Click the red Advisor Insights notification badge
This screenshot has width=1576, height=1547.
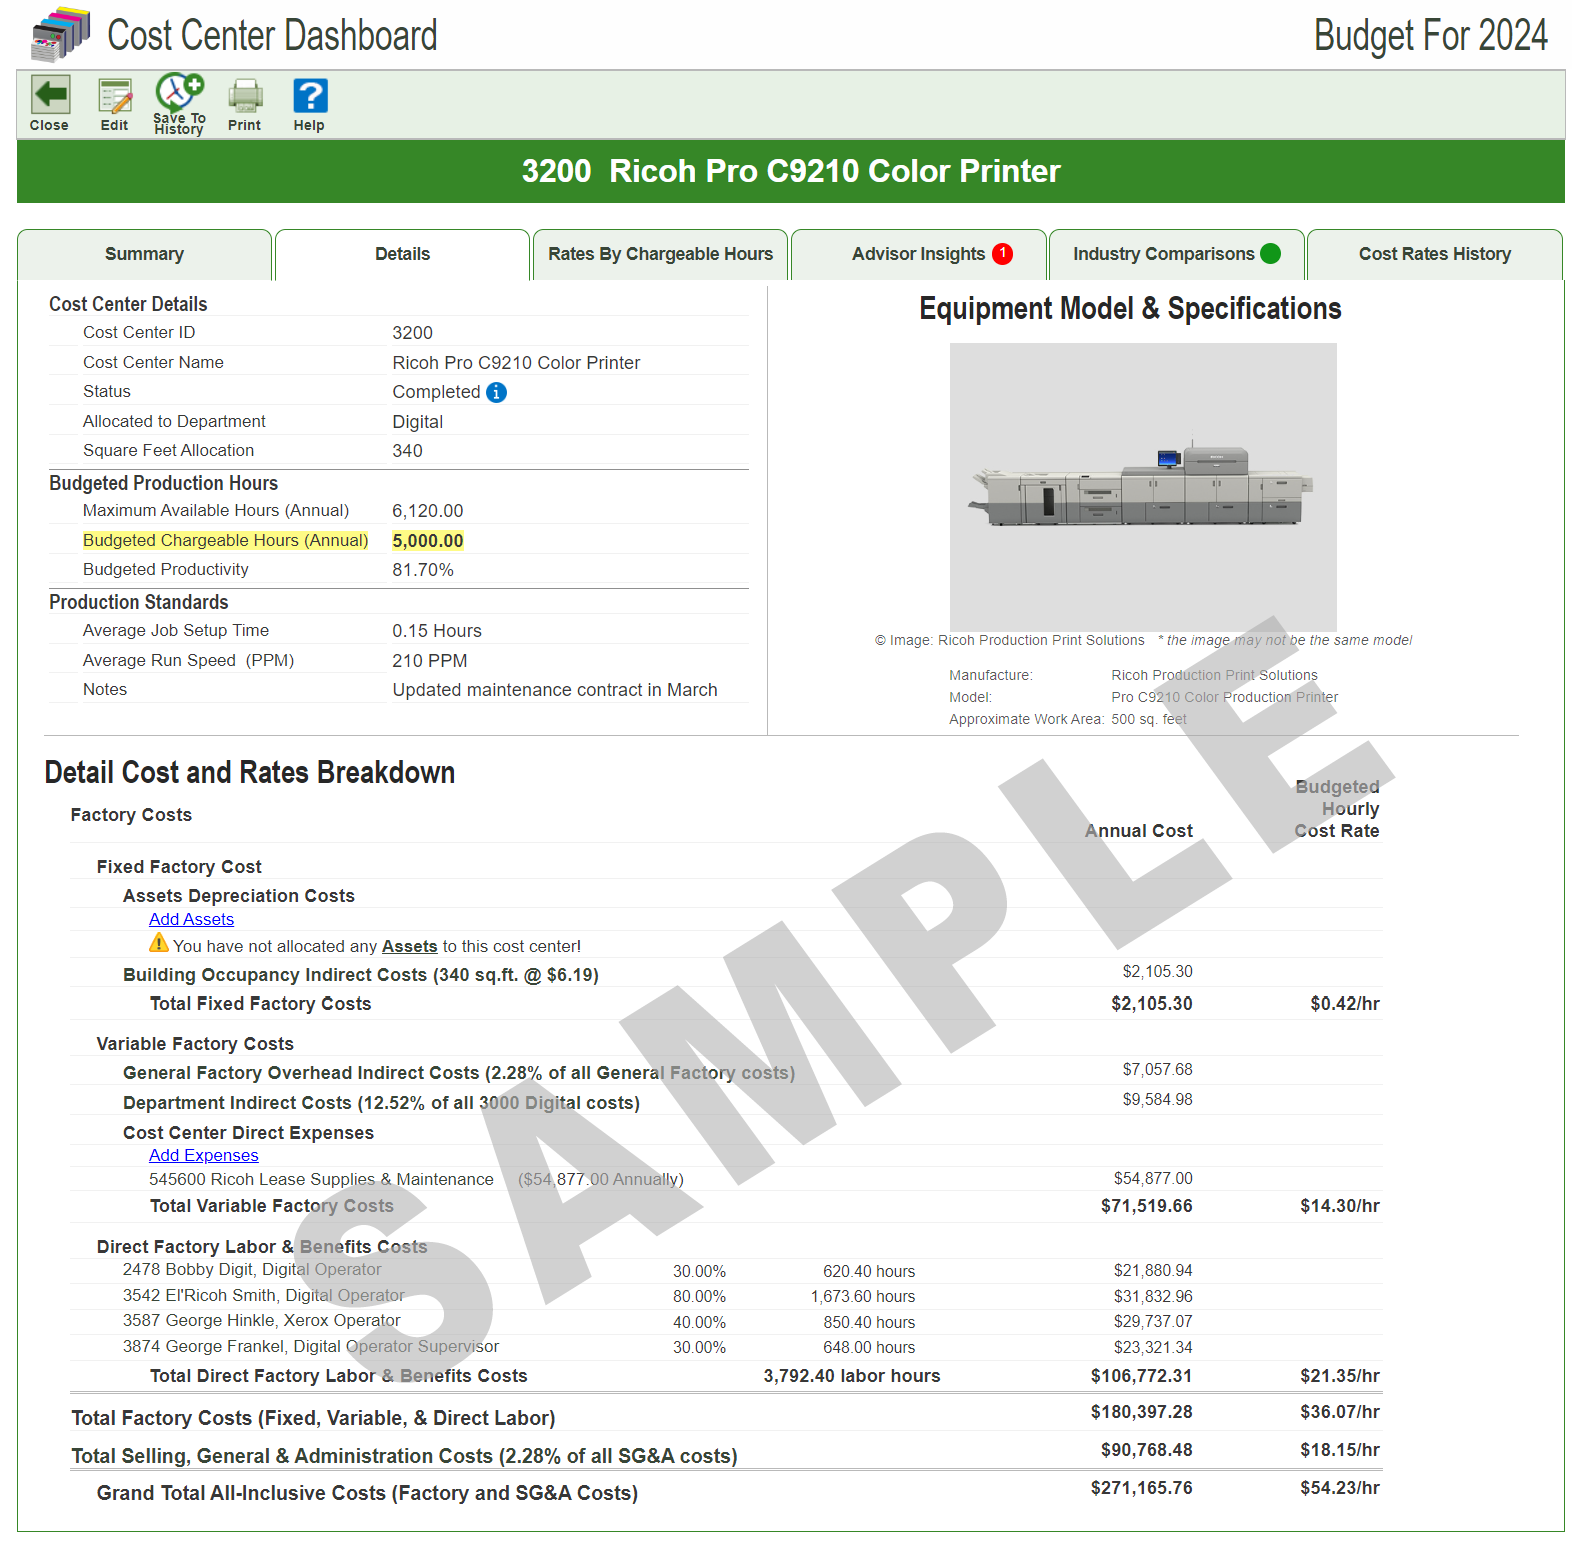1003,254
